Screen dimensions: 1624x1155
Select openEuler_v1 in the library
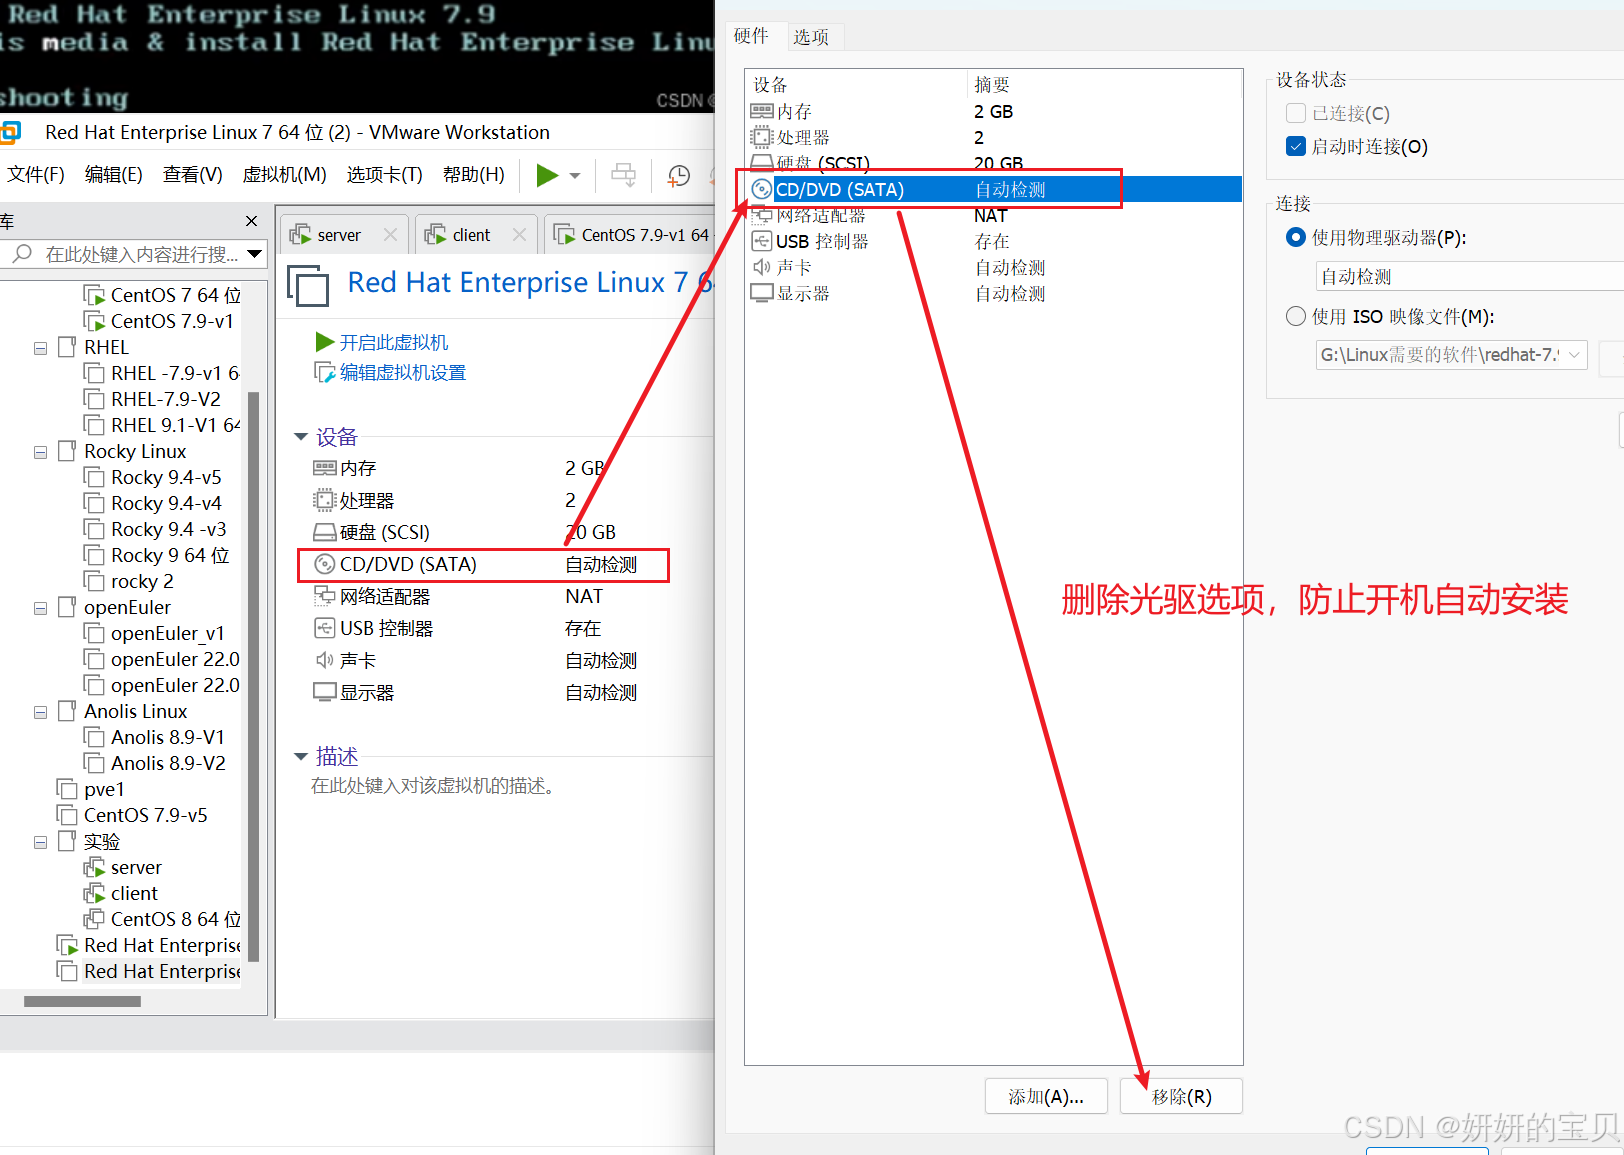point(168,633)
